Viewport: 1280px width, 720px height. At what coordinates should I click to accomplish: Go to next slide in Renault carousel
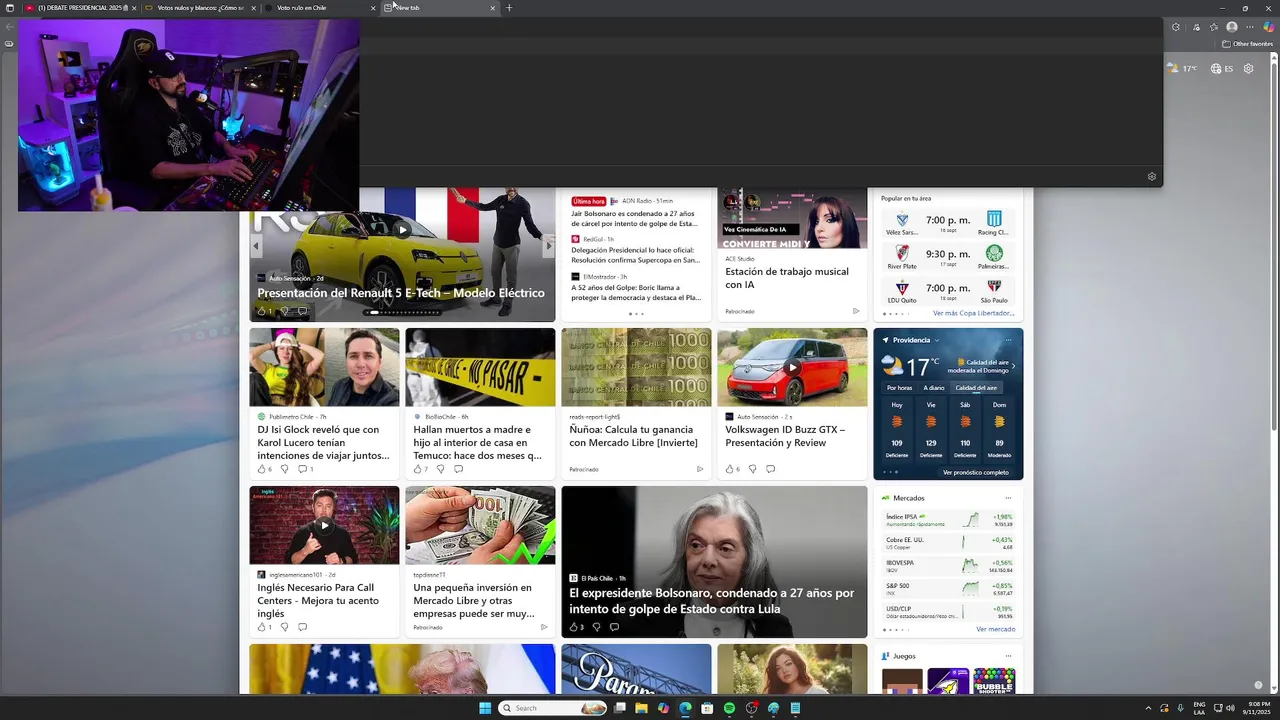548,245
